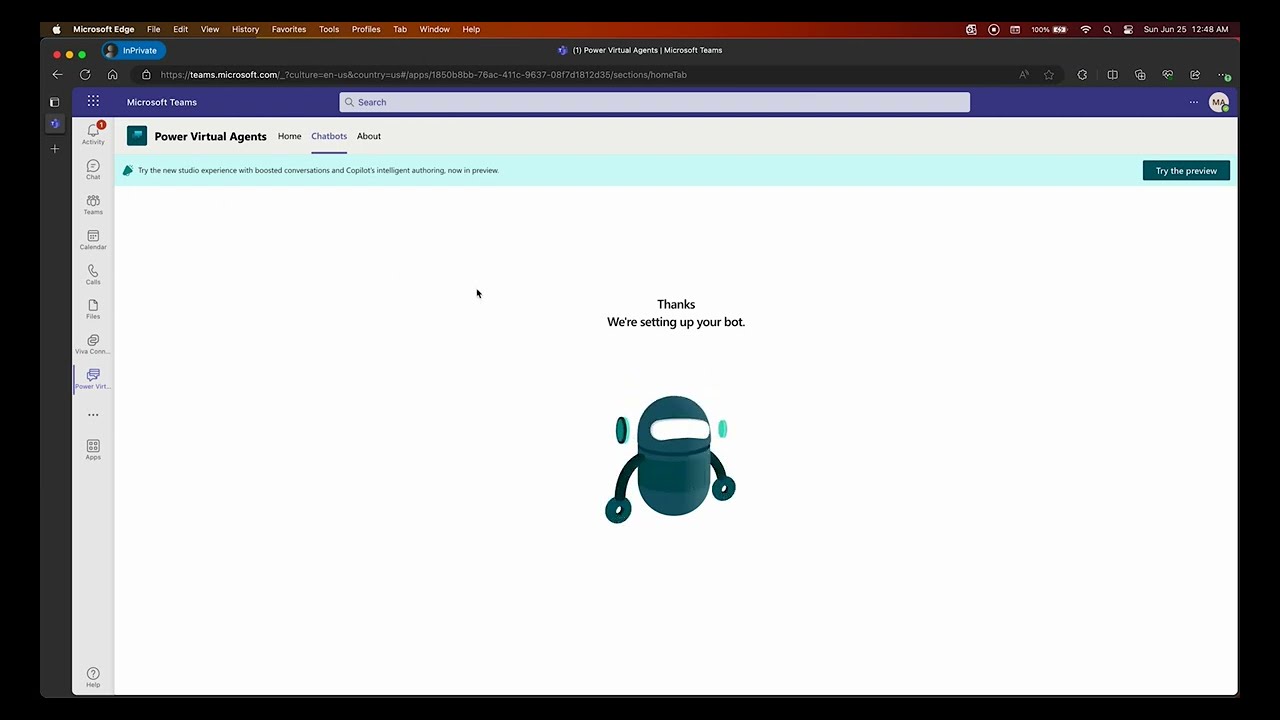Share this page using share icon

click(x=1195, y=74)
